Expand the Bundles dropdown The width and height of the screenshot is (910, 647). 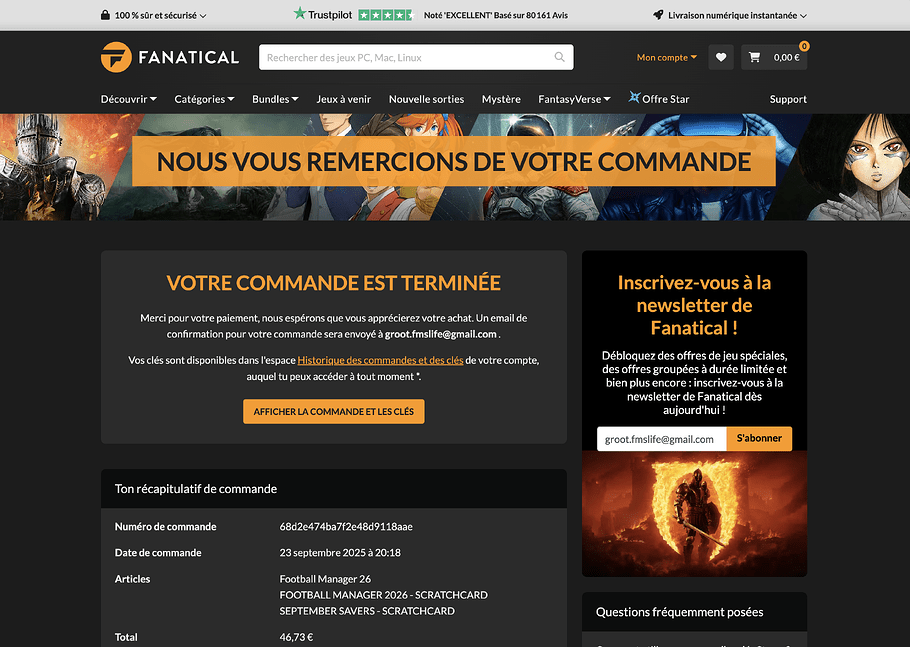[x=275, y=99]
